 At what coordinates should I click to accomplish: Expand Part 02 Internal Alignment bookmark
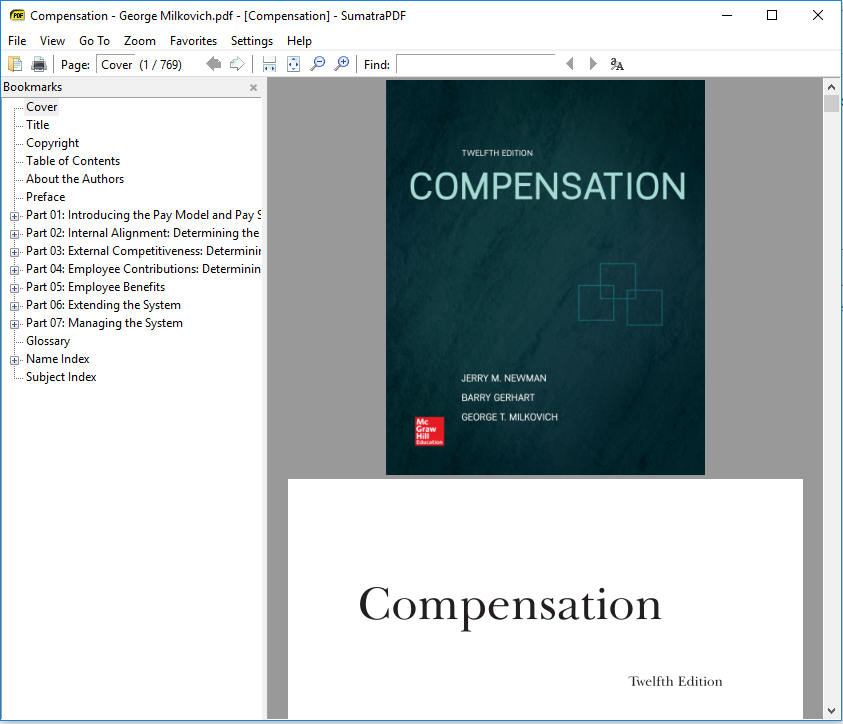point(15,234)
